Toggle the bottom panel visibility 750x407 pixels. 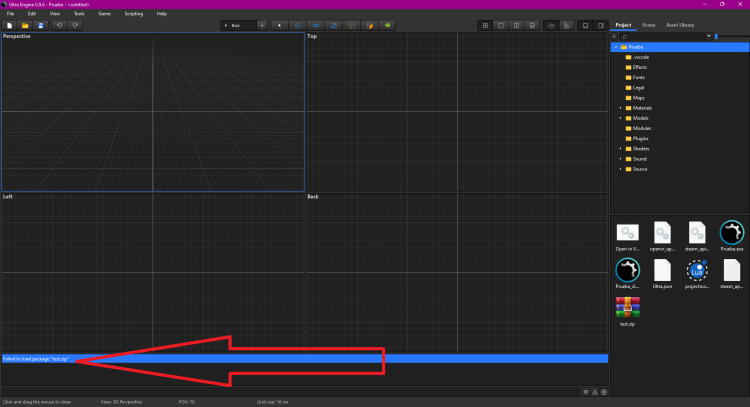point(586,24)
